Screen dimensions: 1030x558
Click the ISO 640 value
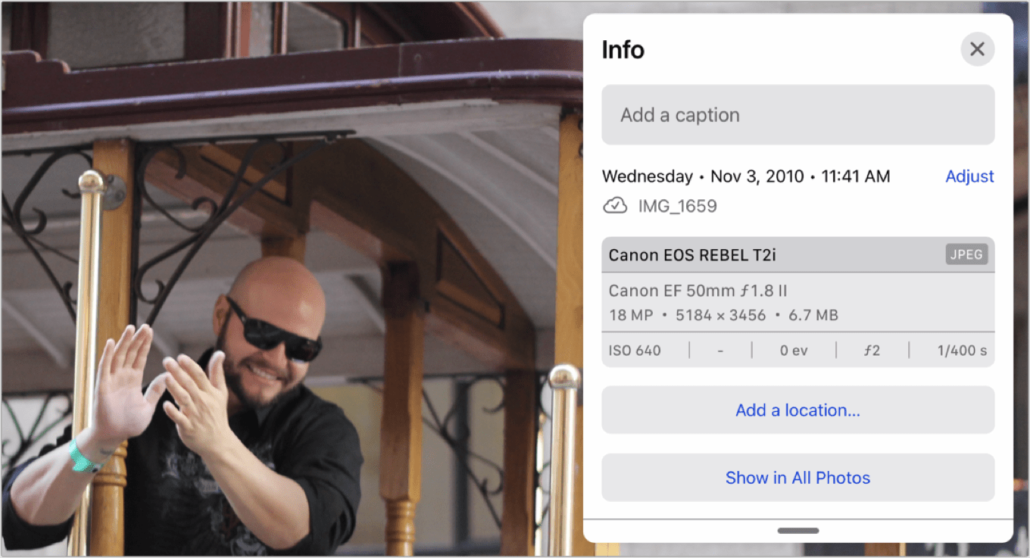coord(635,351)
